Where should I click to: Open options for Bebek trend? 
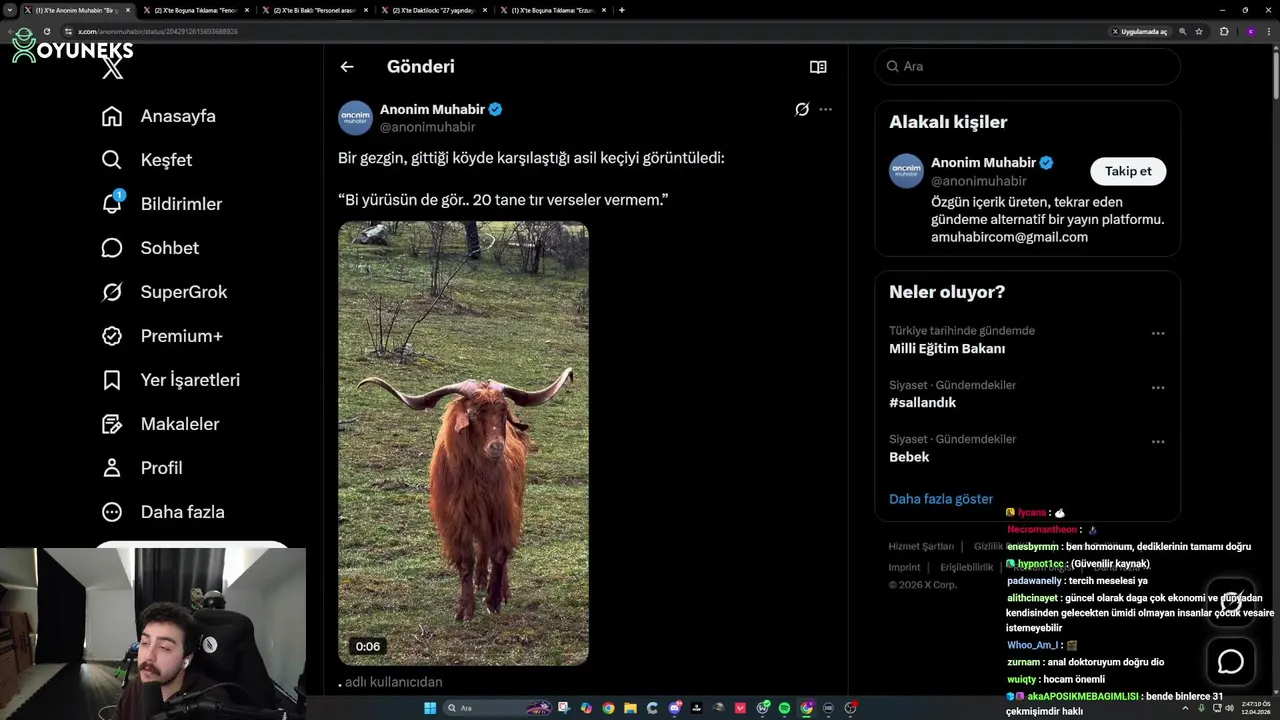[1158, 441]
